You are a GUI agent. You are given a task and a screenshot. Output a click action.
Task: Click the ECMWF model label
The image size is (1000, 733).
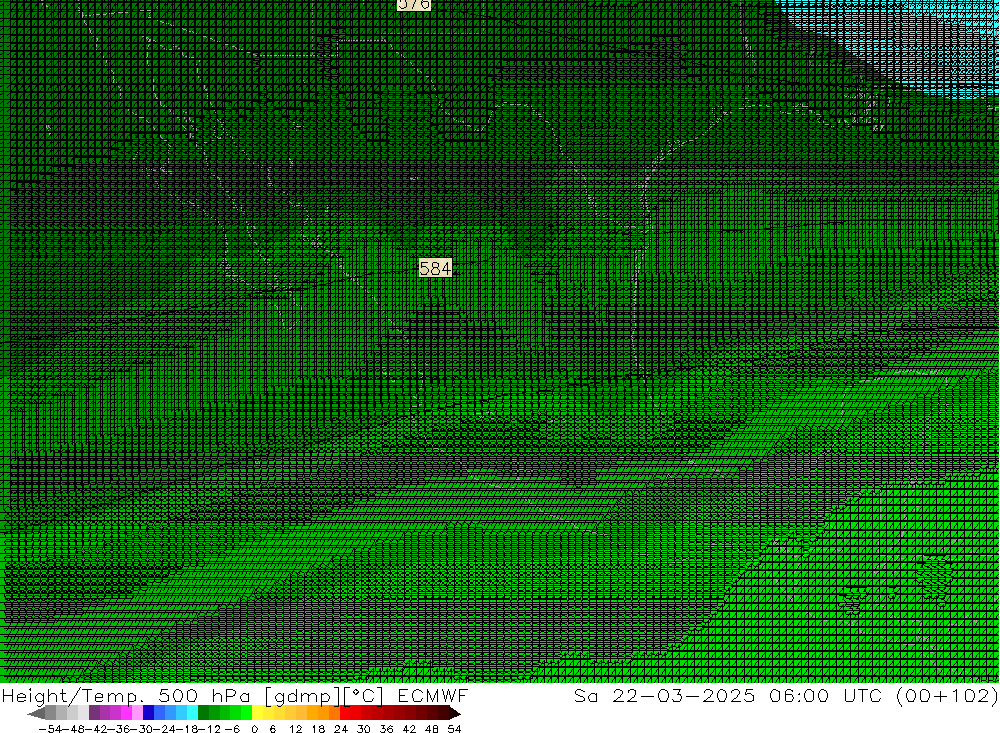click(433, 695)
